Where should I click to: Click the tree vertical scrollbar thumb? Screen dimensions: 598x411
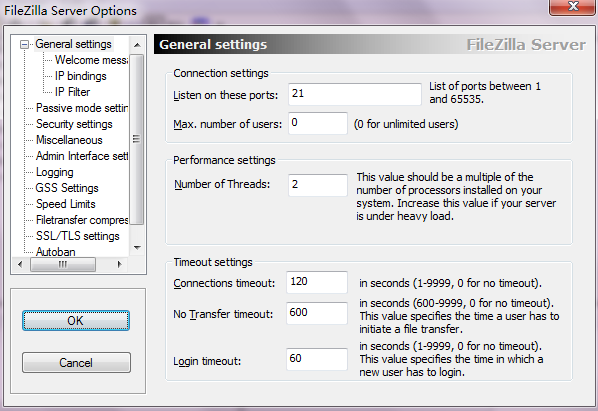click(x=137, y=140)
